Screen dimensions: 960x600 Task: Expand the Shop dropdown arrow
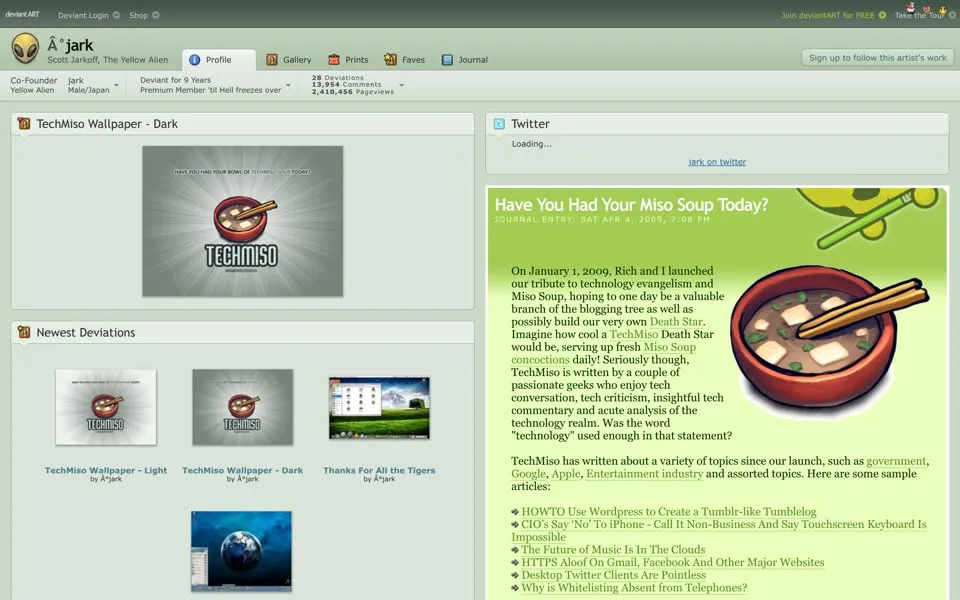(x=156, y=15)
